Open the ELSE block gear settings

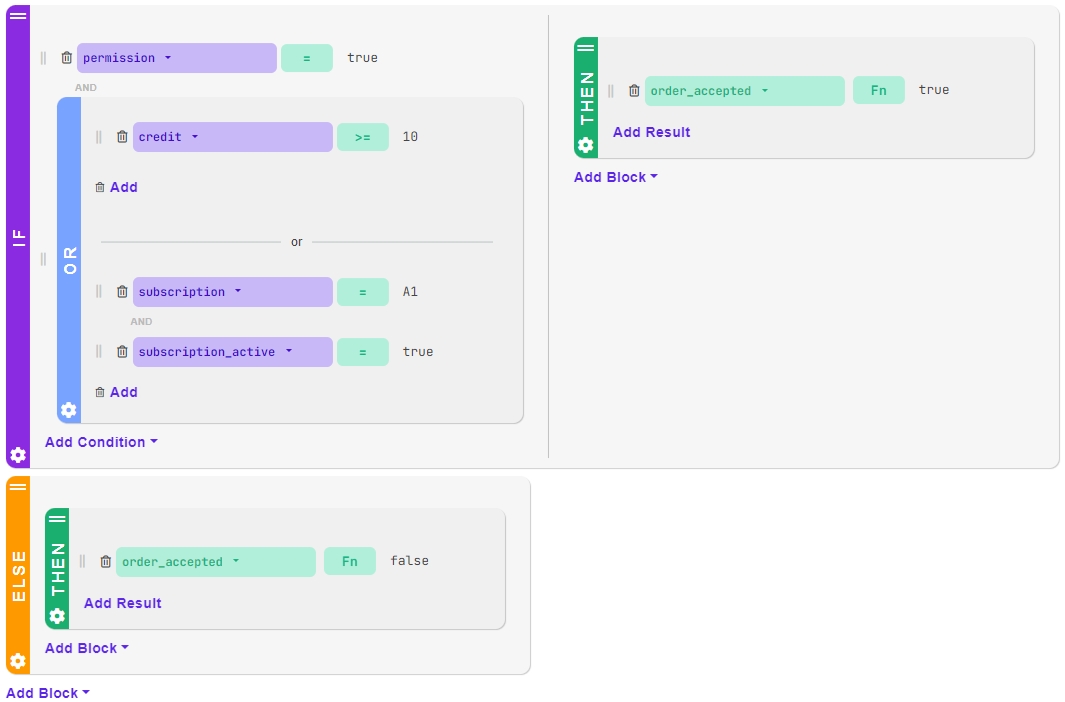(x=18, y=661)
